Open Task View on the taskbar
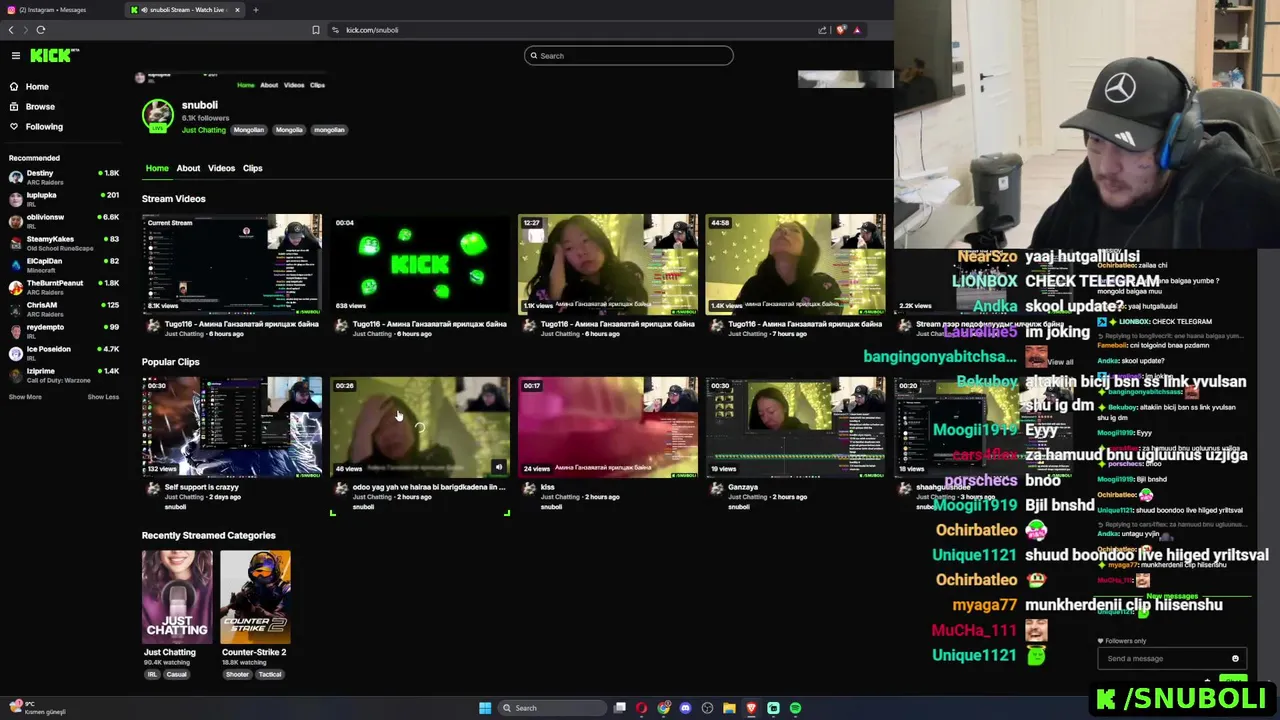1280x720 pixels. (x=620, y=708)
